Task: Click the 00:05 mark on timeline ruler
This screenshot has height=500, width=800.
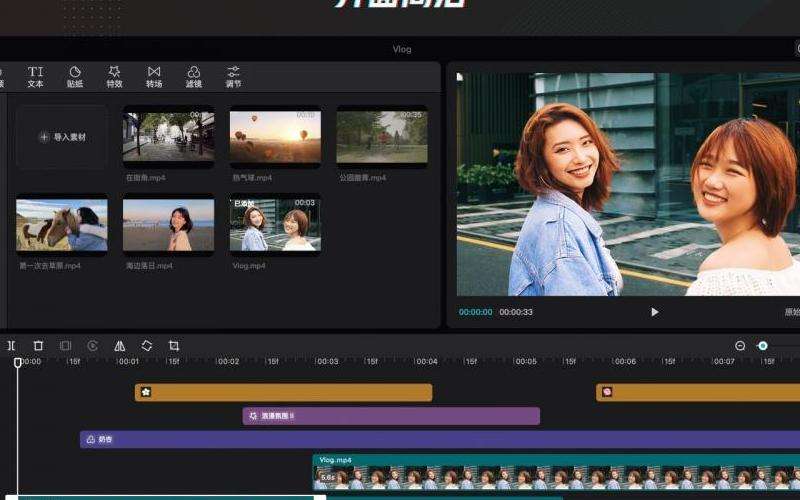Action: (x=526, y=361)
